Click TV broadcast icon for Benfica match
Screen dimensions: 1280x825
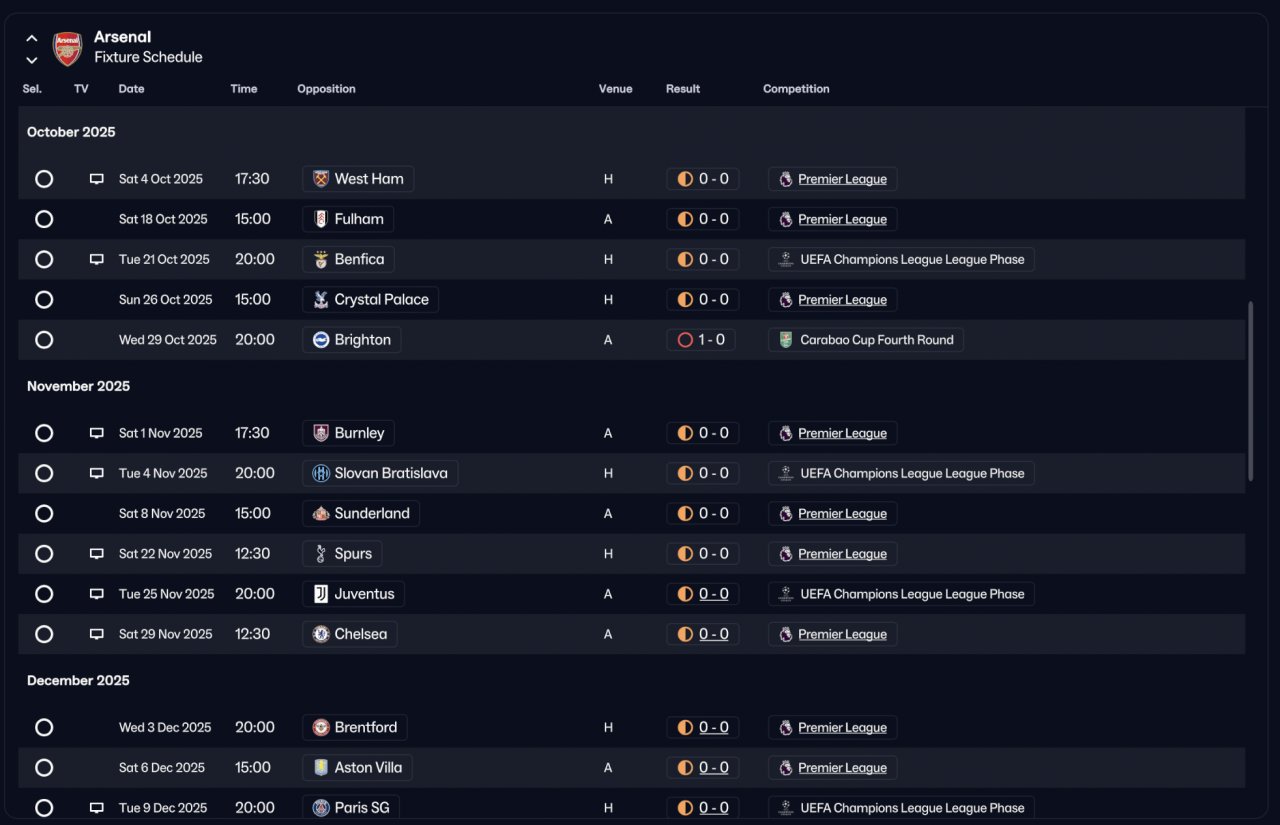click(97, 259)
